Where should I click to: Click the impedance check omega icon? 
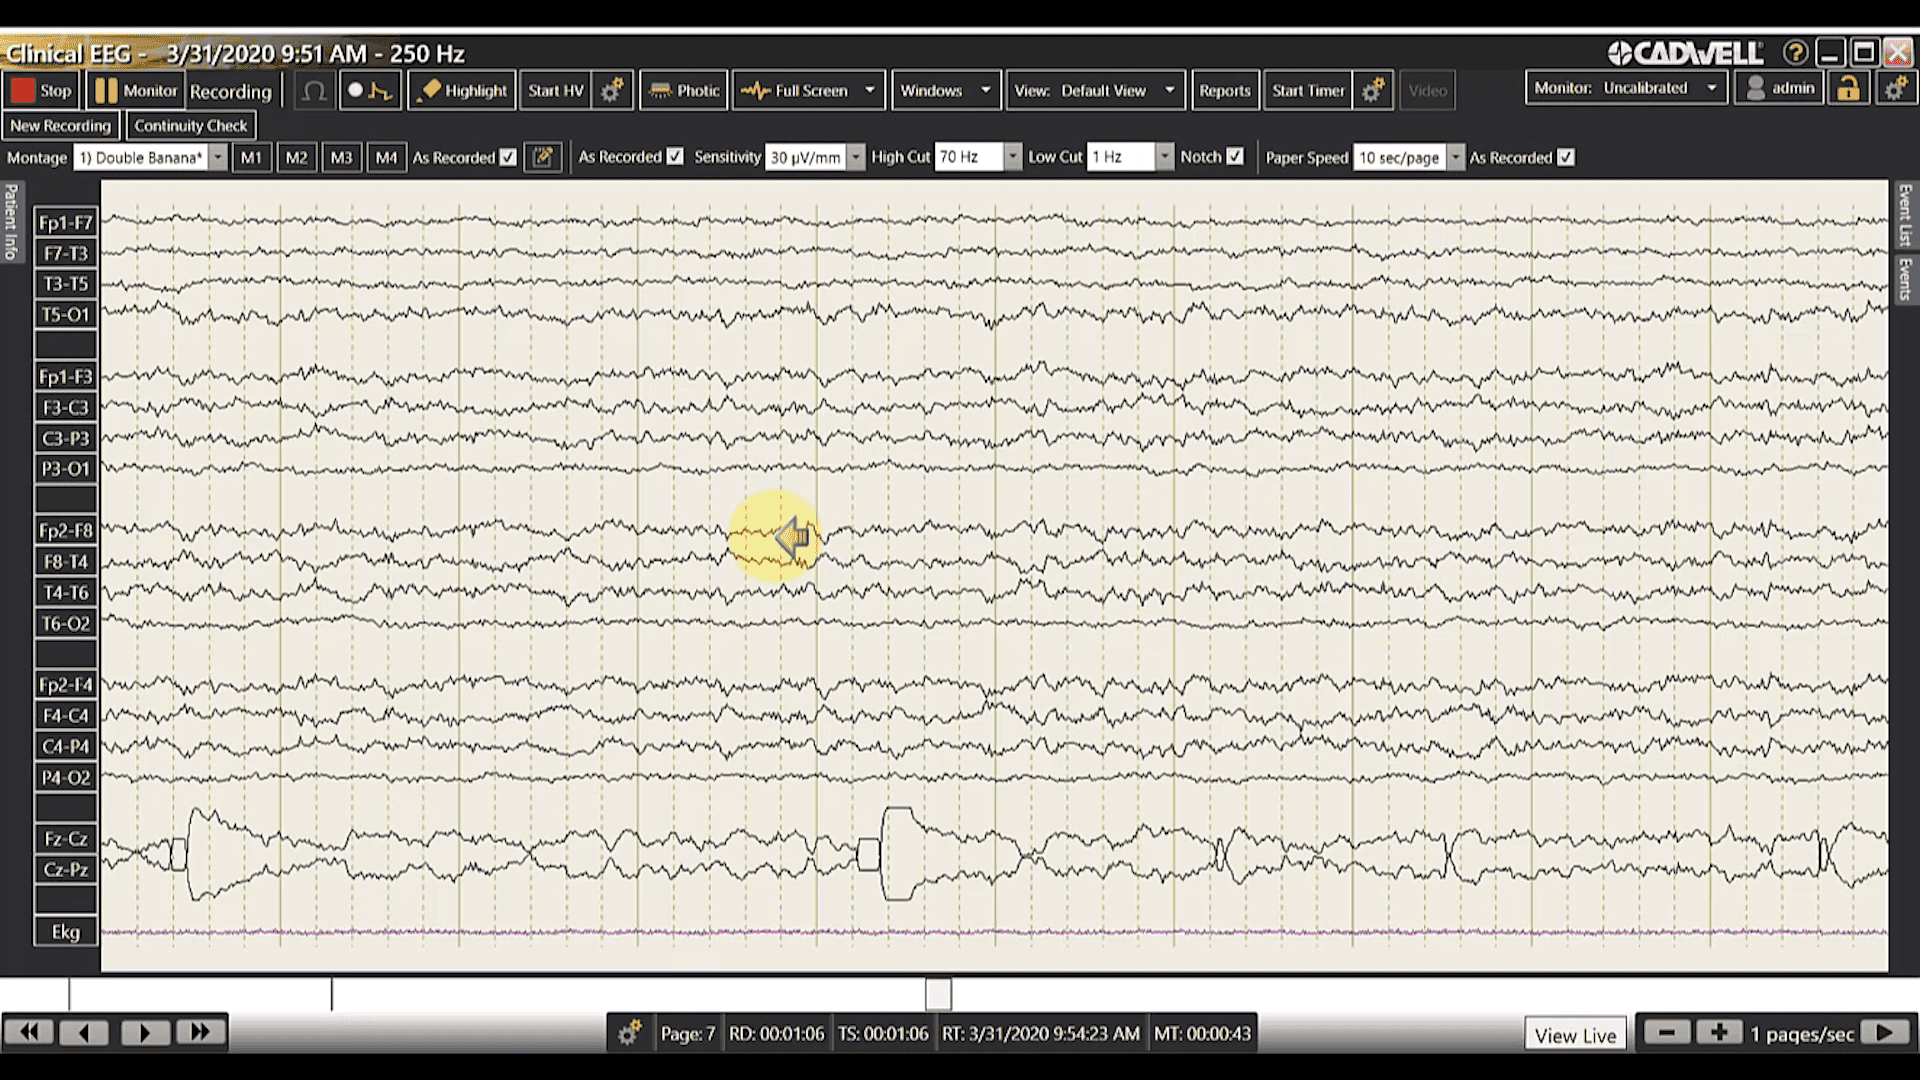click(x=314, y=91)
